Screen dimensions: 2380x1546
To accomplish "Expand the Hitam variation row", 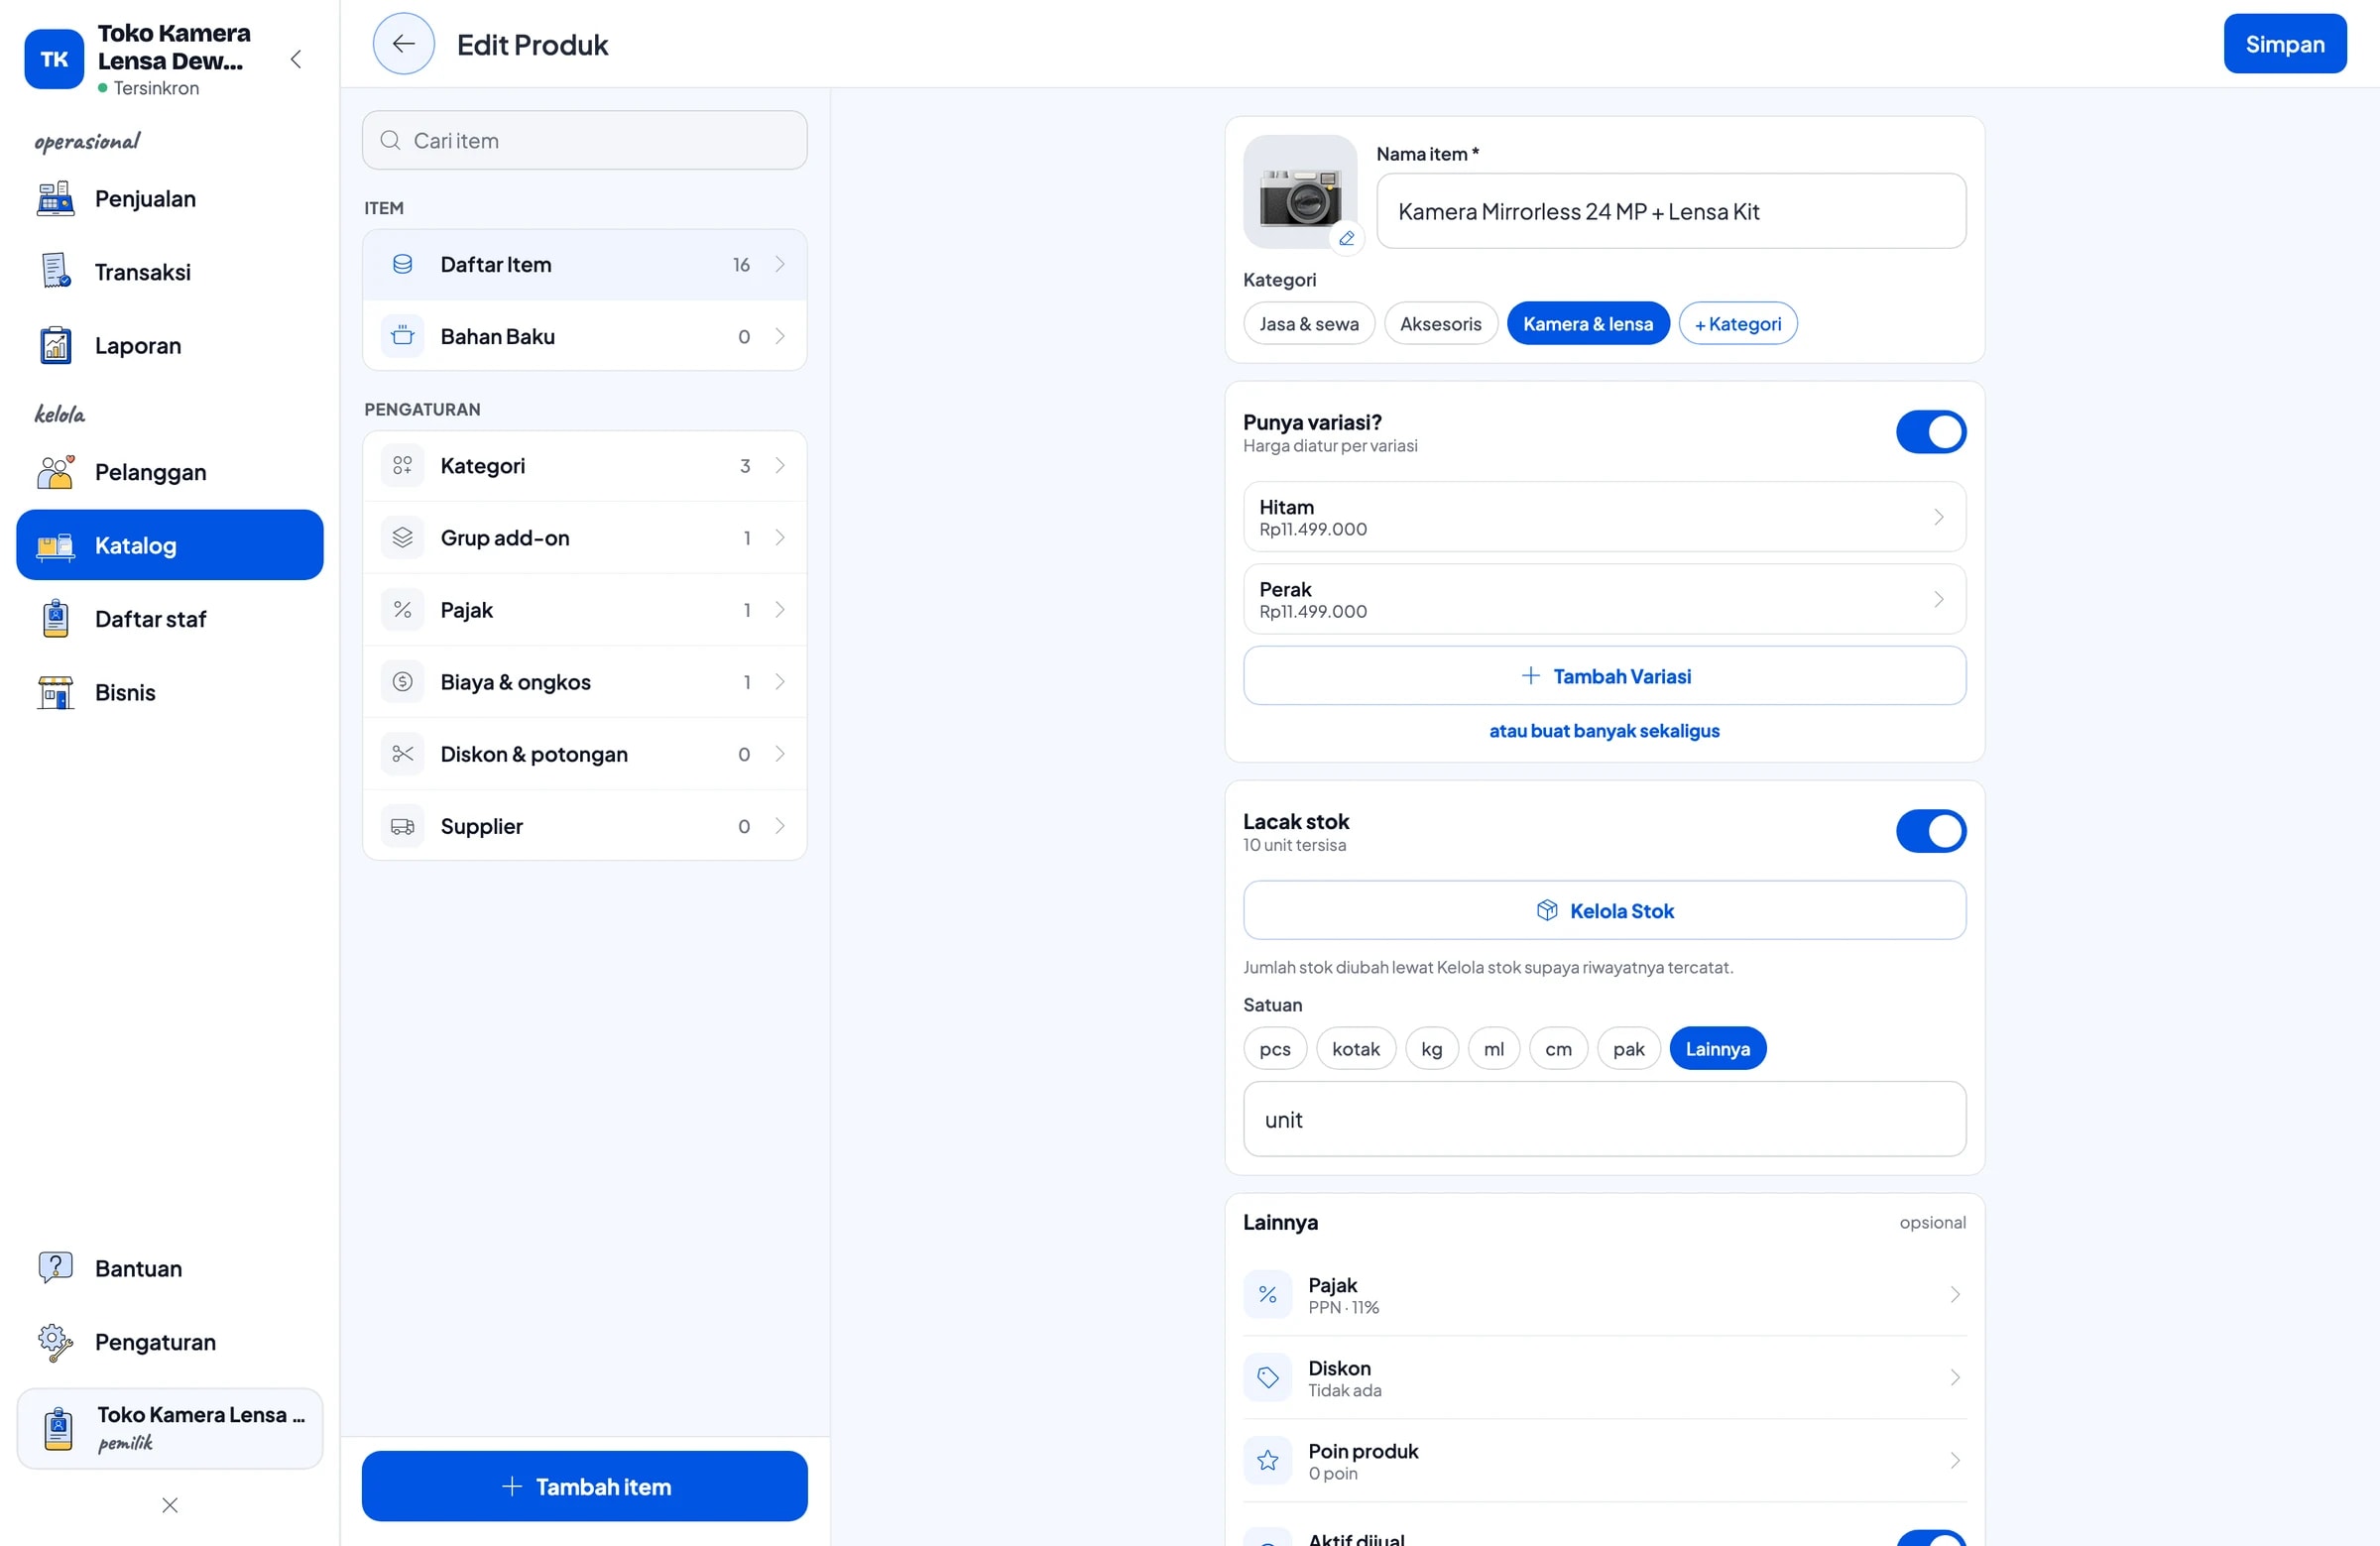I will point(1604,517).
